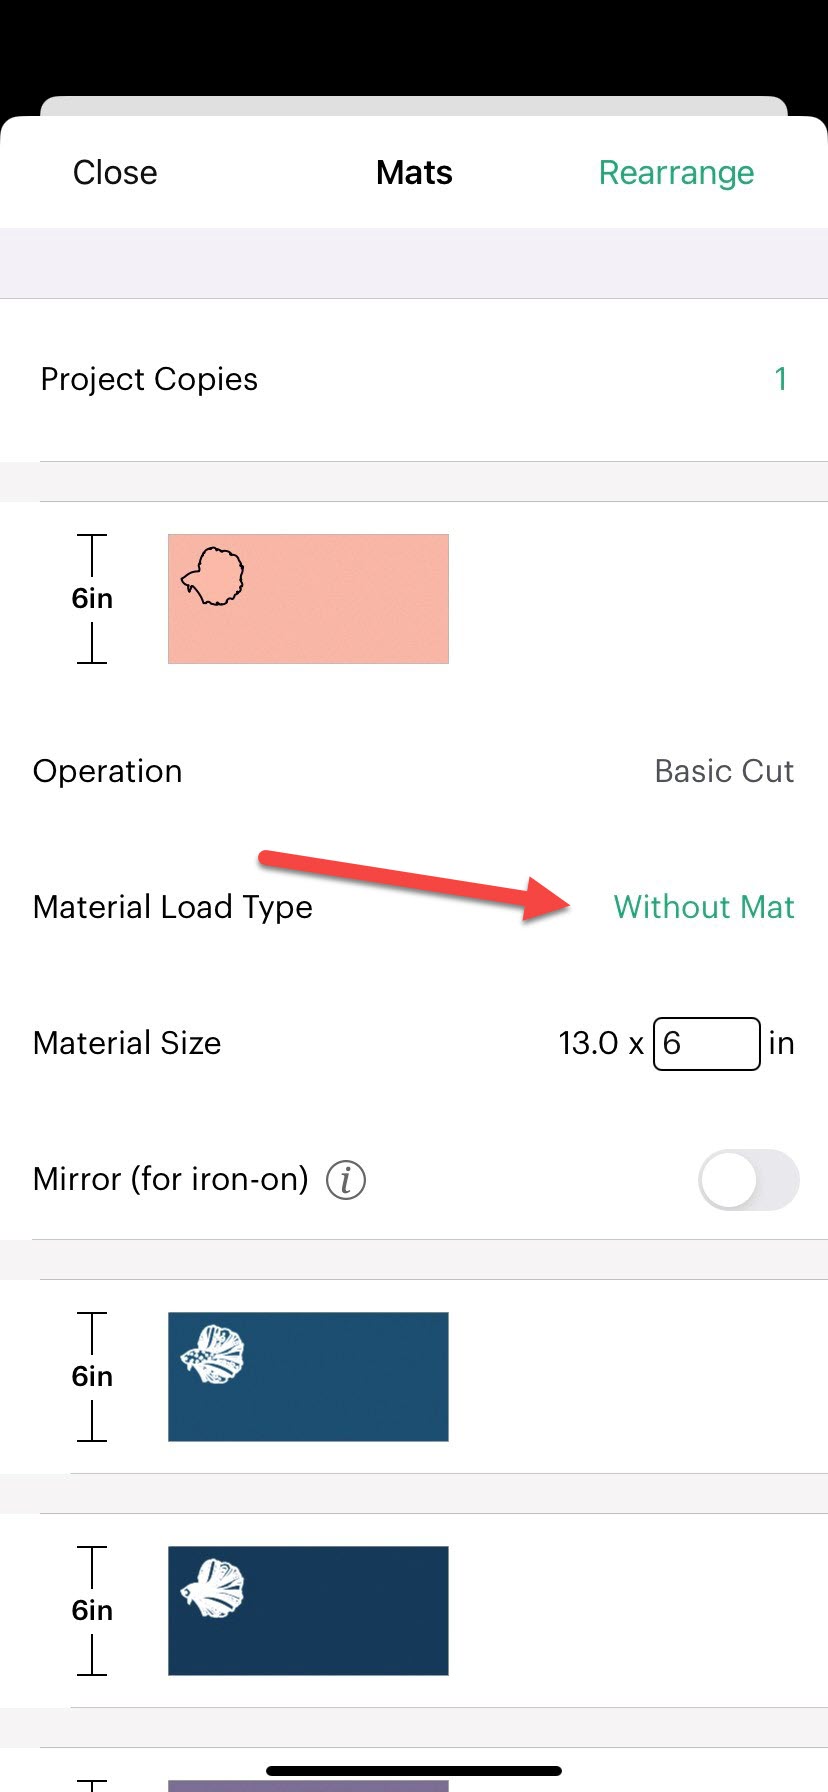Select the pink mat preview

pyautogui.click(x=308, y=598)
